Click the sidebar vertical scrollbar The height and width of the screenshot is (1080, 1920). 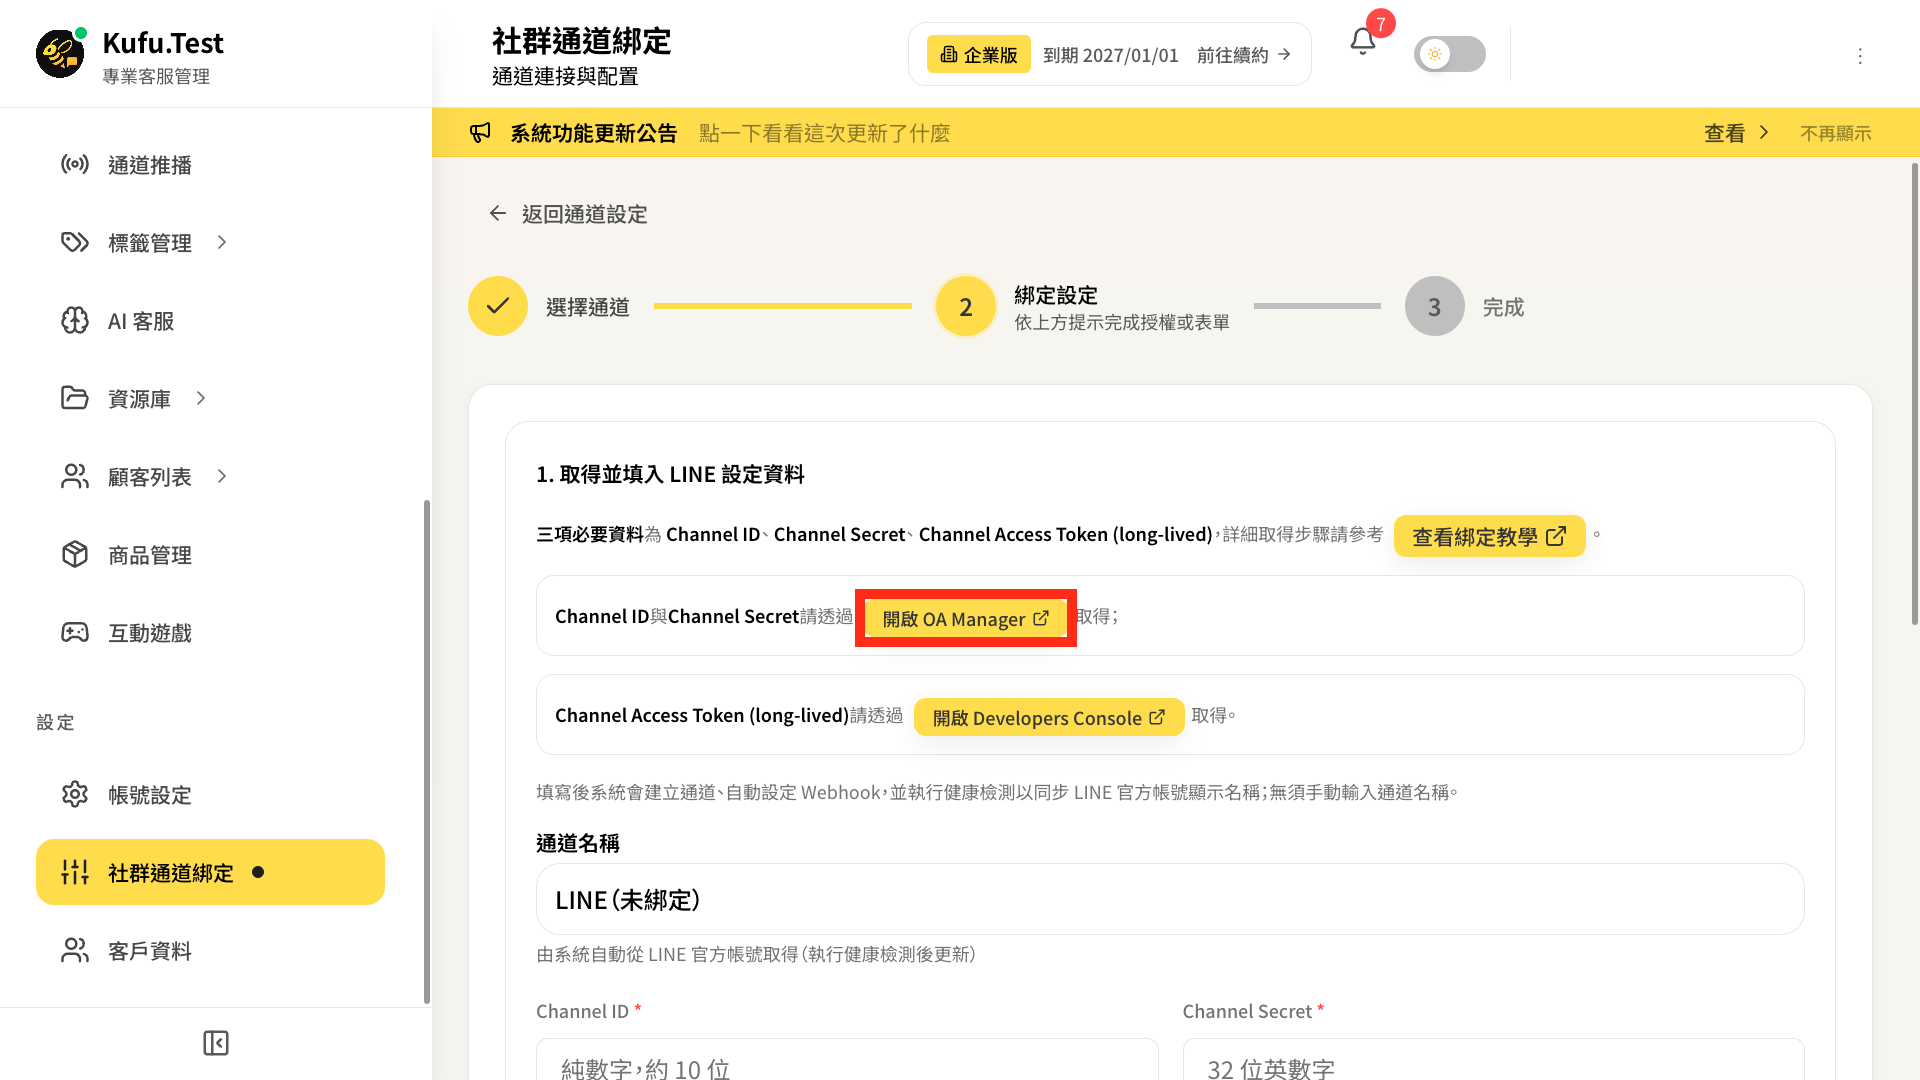[x=427, y=751]
